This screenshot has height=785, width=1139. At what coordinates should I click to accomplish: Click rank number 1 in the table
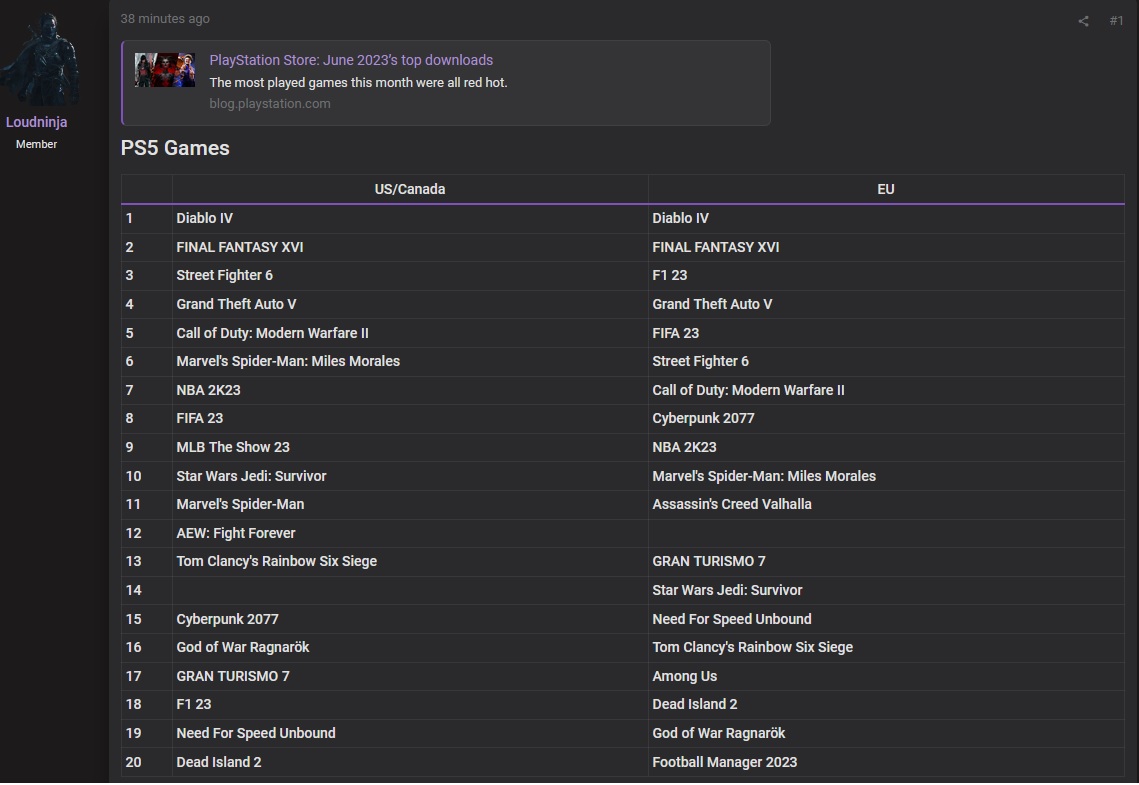pos(129,219)
